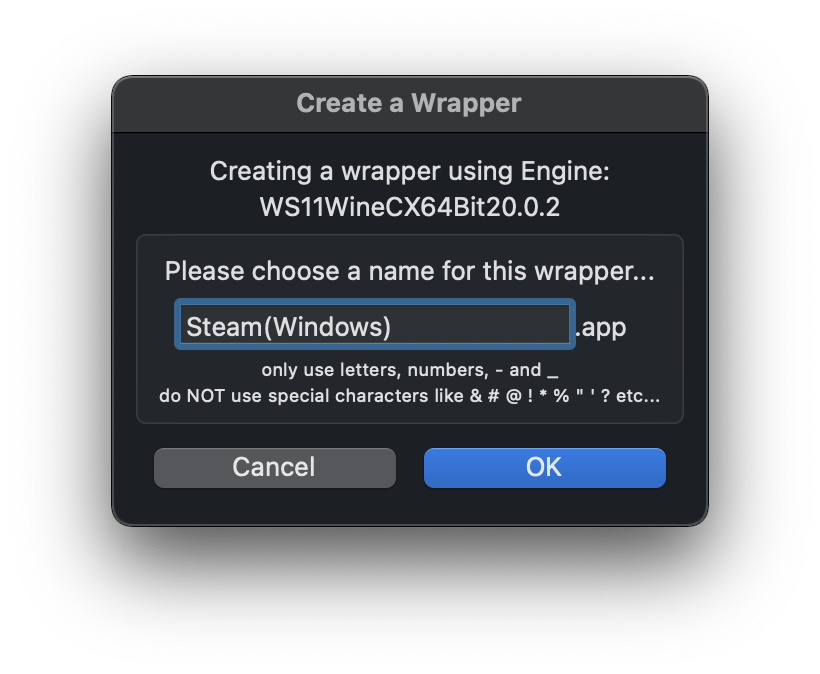
Task: Cancel the wrapper creation dialog
Action: point(275,467)
